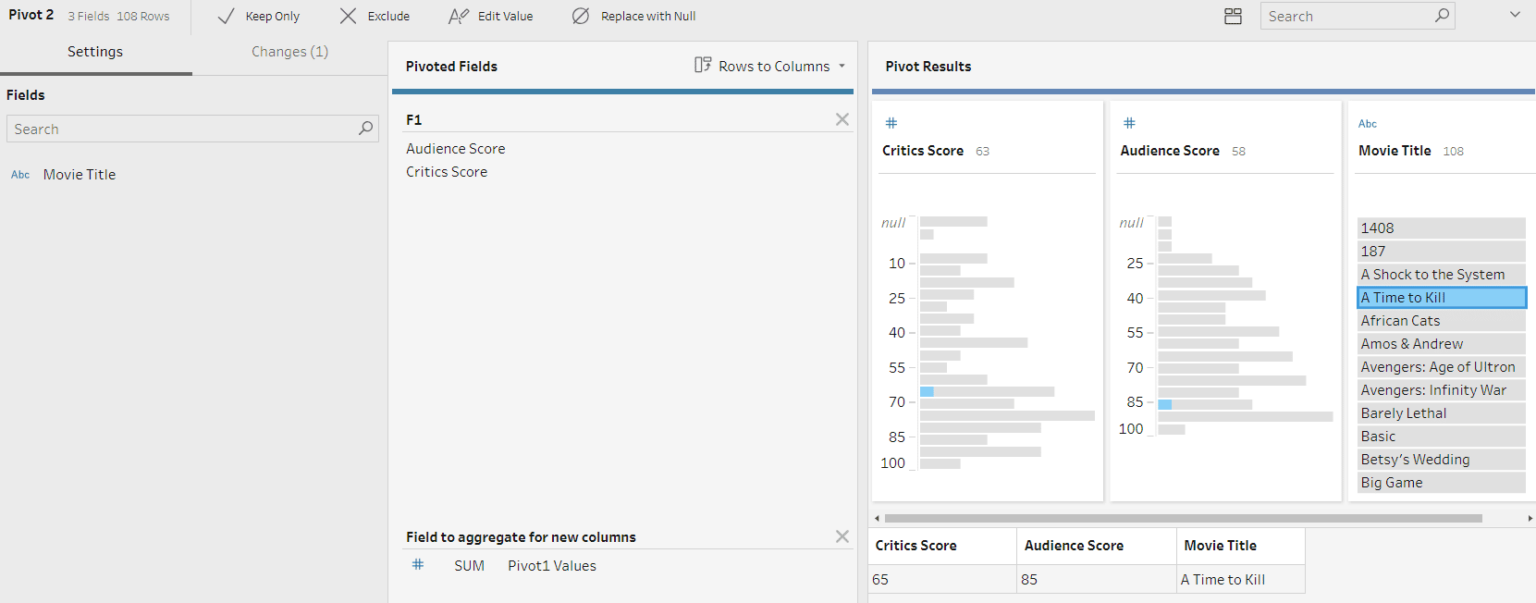This screenshot has height=603, width=1536.
Task: Open the Rows to Columns pivot dropdown
Action: 769,66
